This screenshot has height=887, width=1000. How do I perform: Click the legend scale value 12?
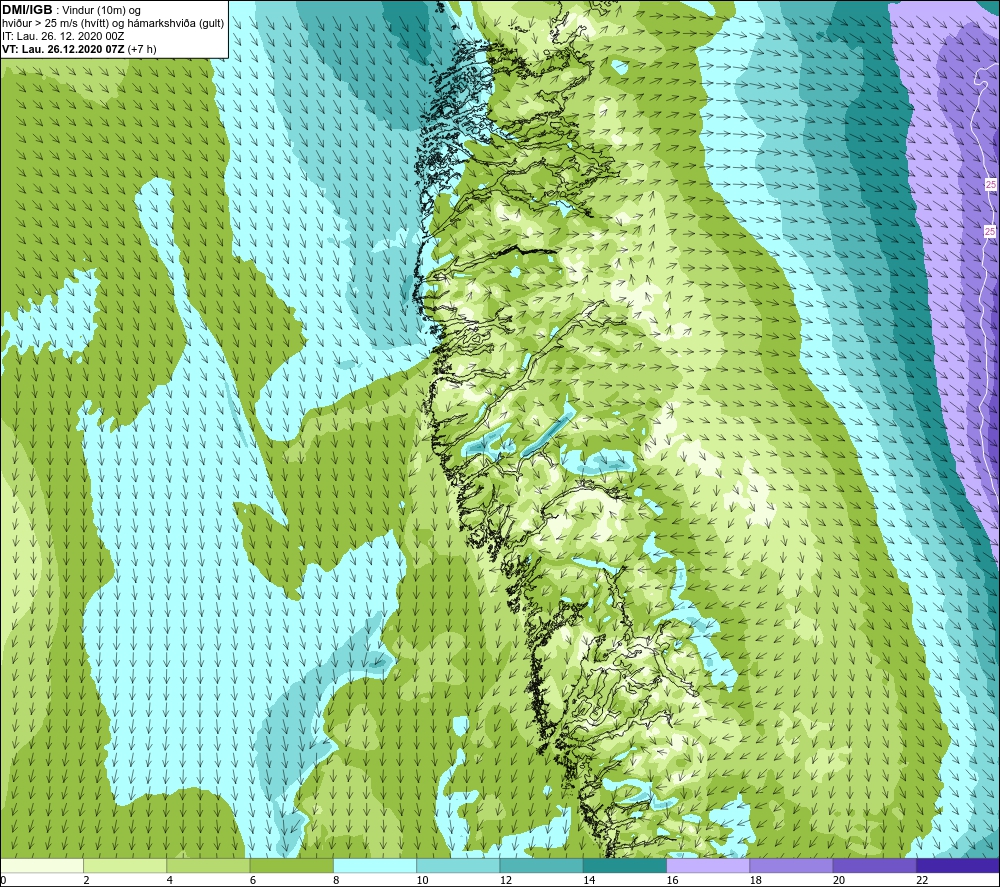pos(506,880)
